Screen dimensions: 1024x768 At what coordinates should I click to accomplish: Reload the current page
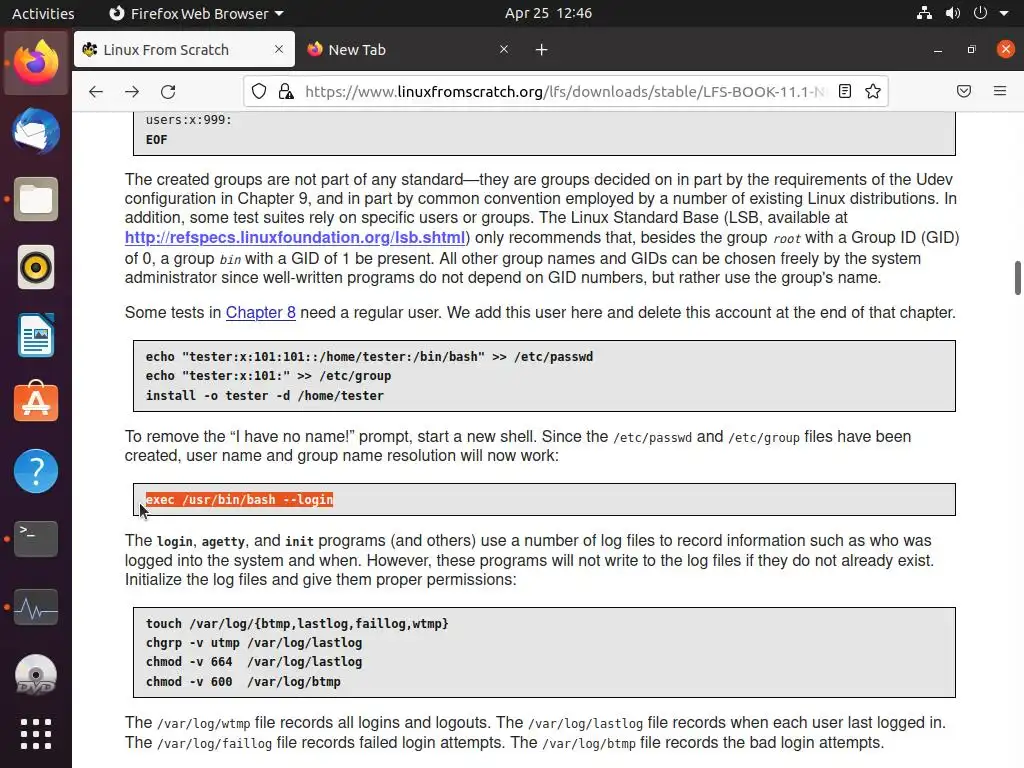click(x=168, y=91)
